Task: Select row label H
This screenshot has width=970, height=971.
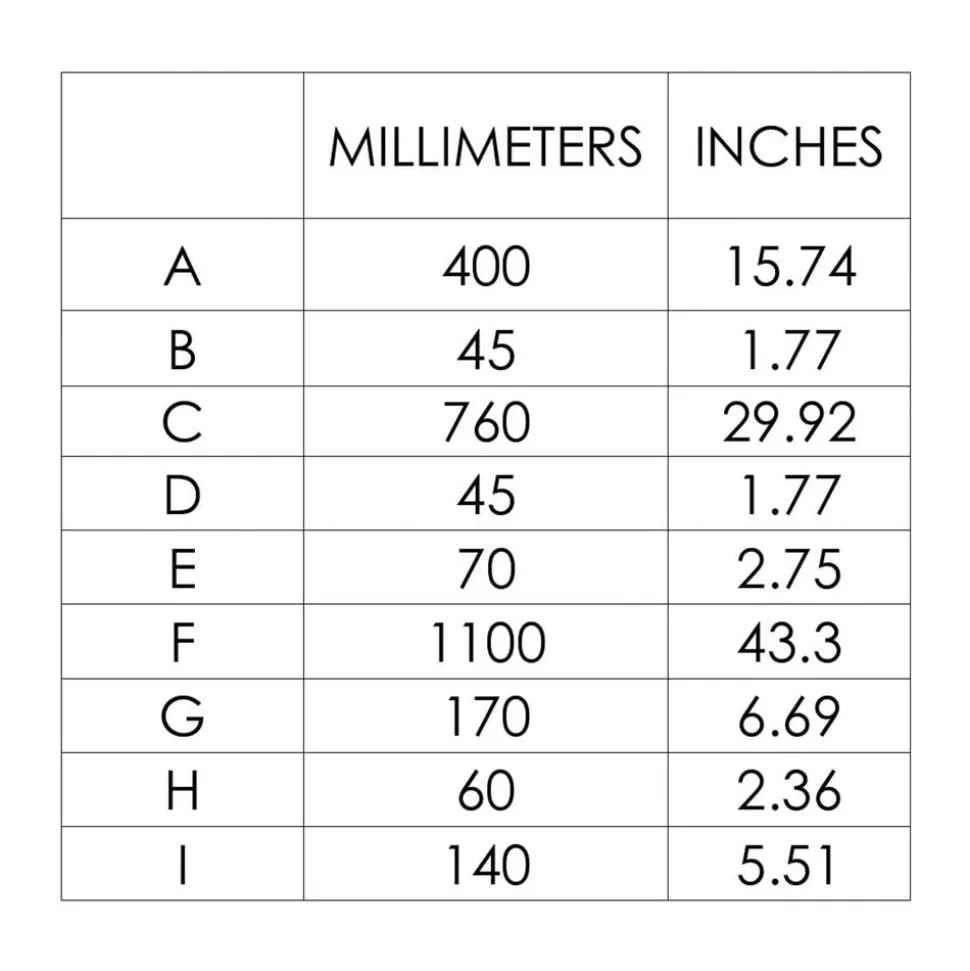Action: (182, 790)
